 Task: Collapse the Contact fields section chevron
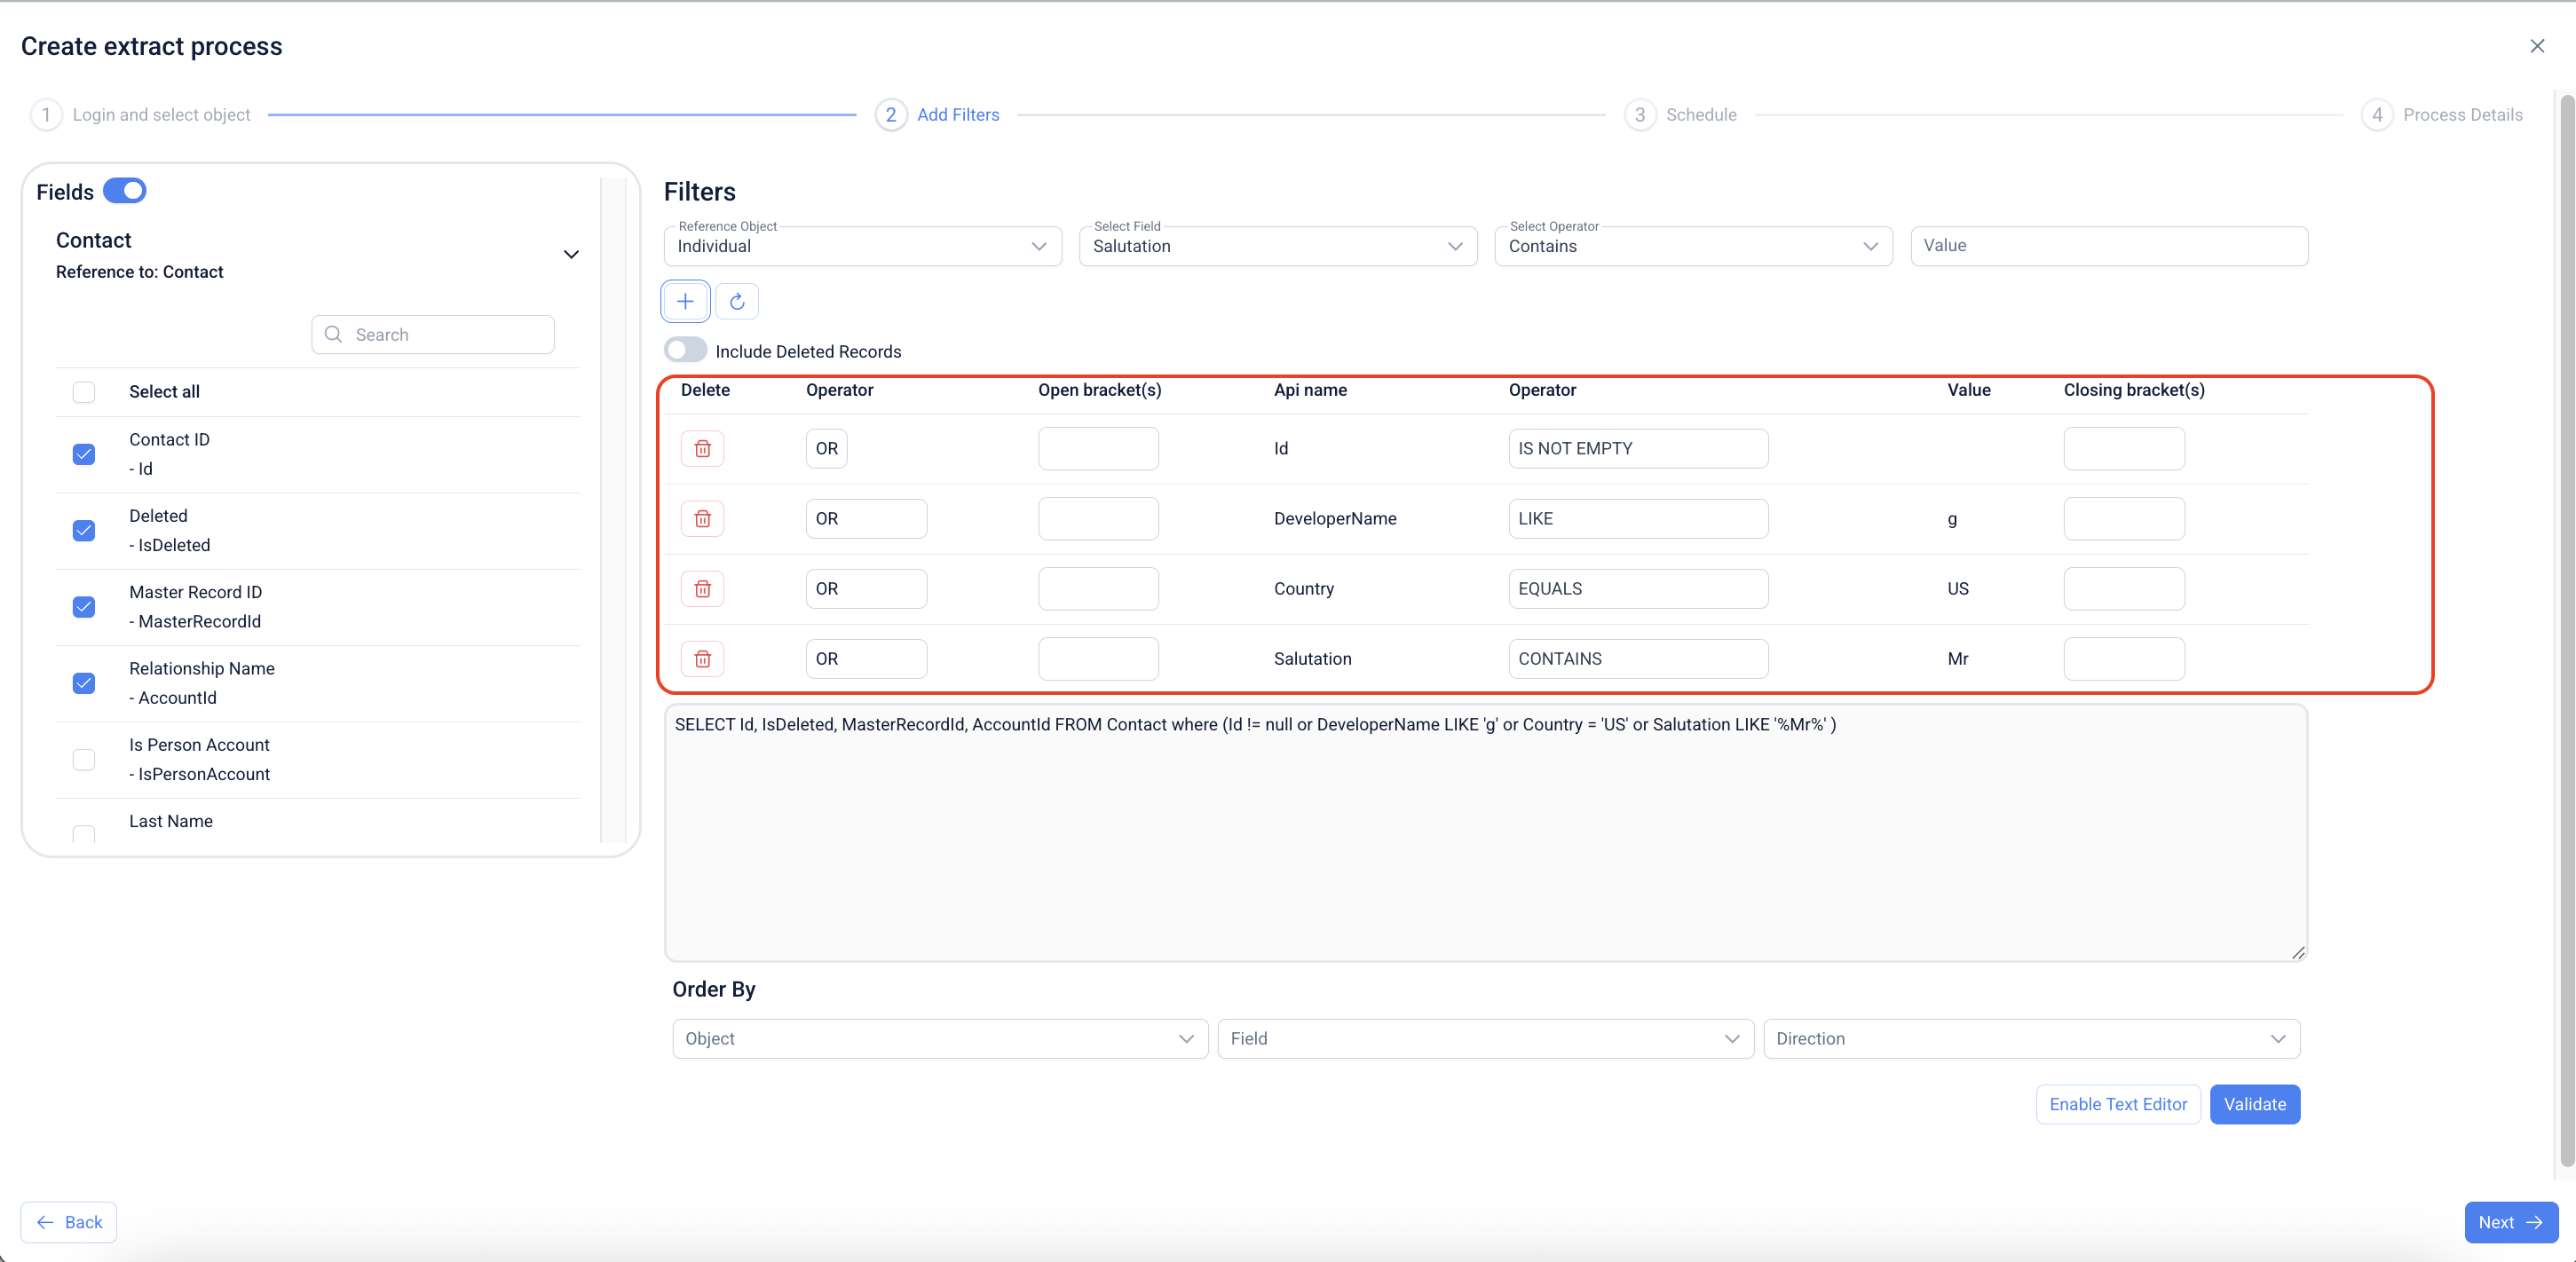coord(571,254)
